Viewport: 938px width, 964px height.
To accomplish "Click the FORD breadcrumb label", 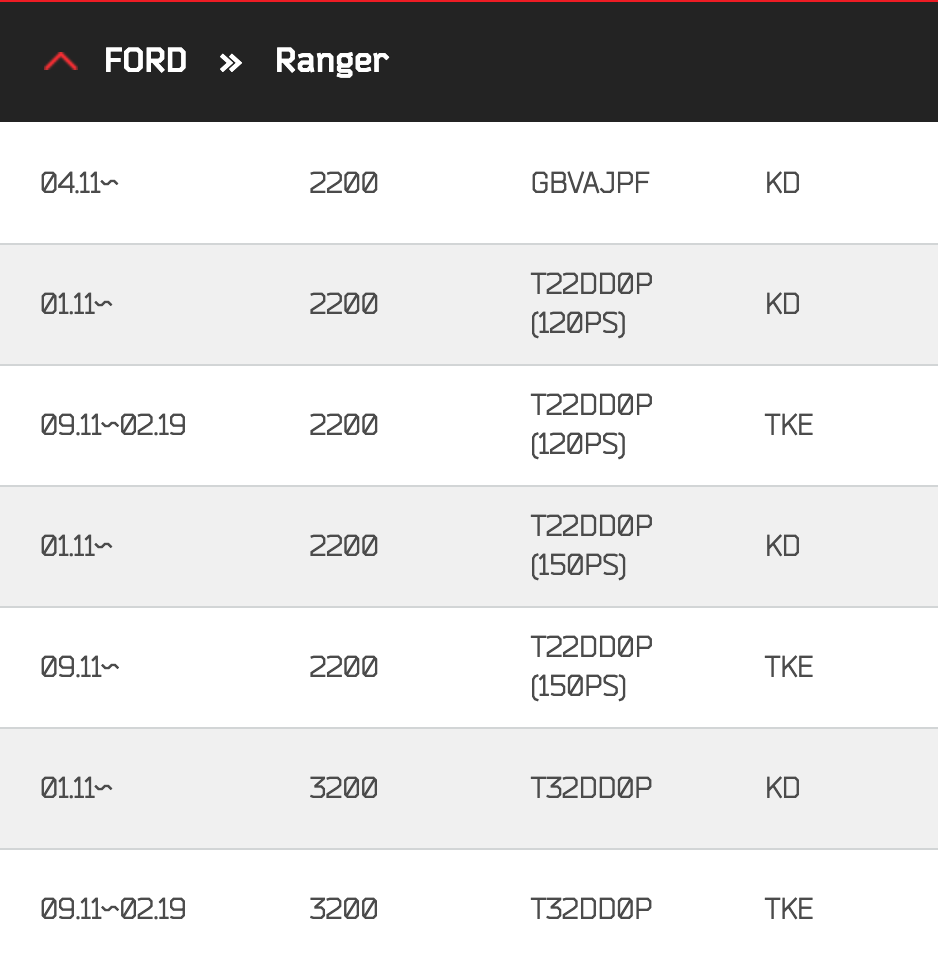I will [x=145, y=61].
